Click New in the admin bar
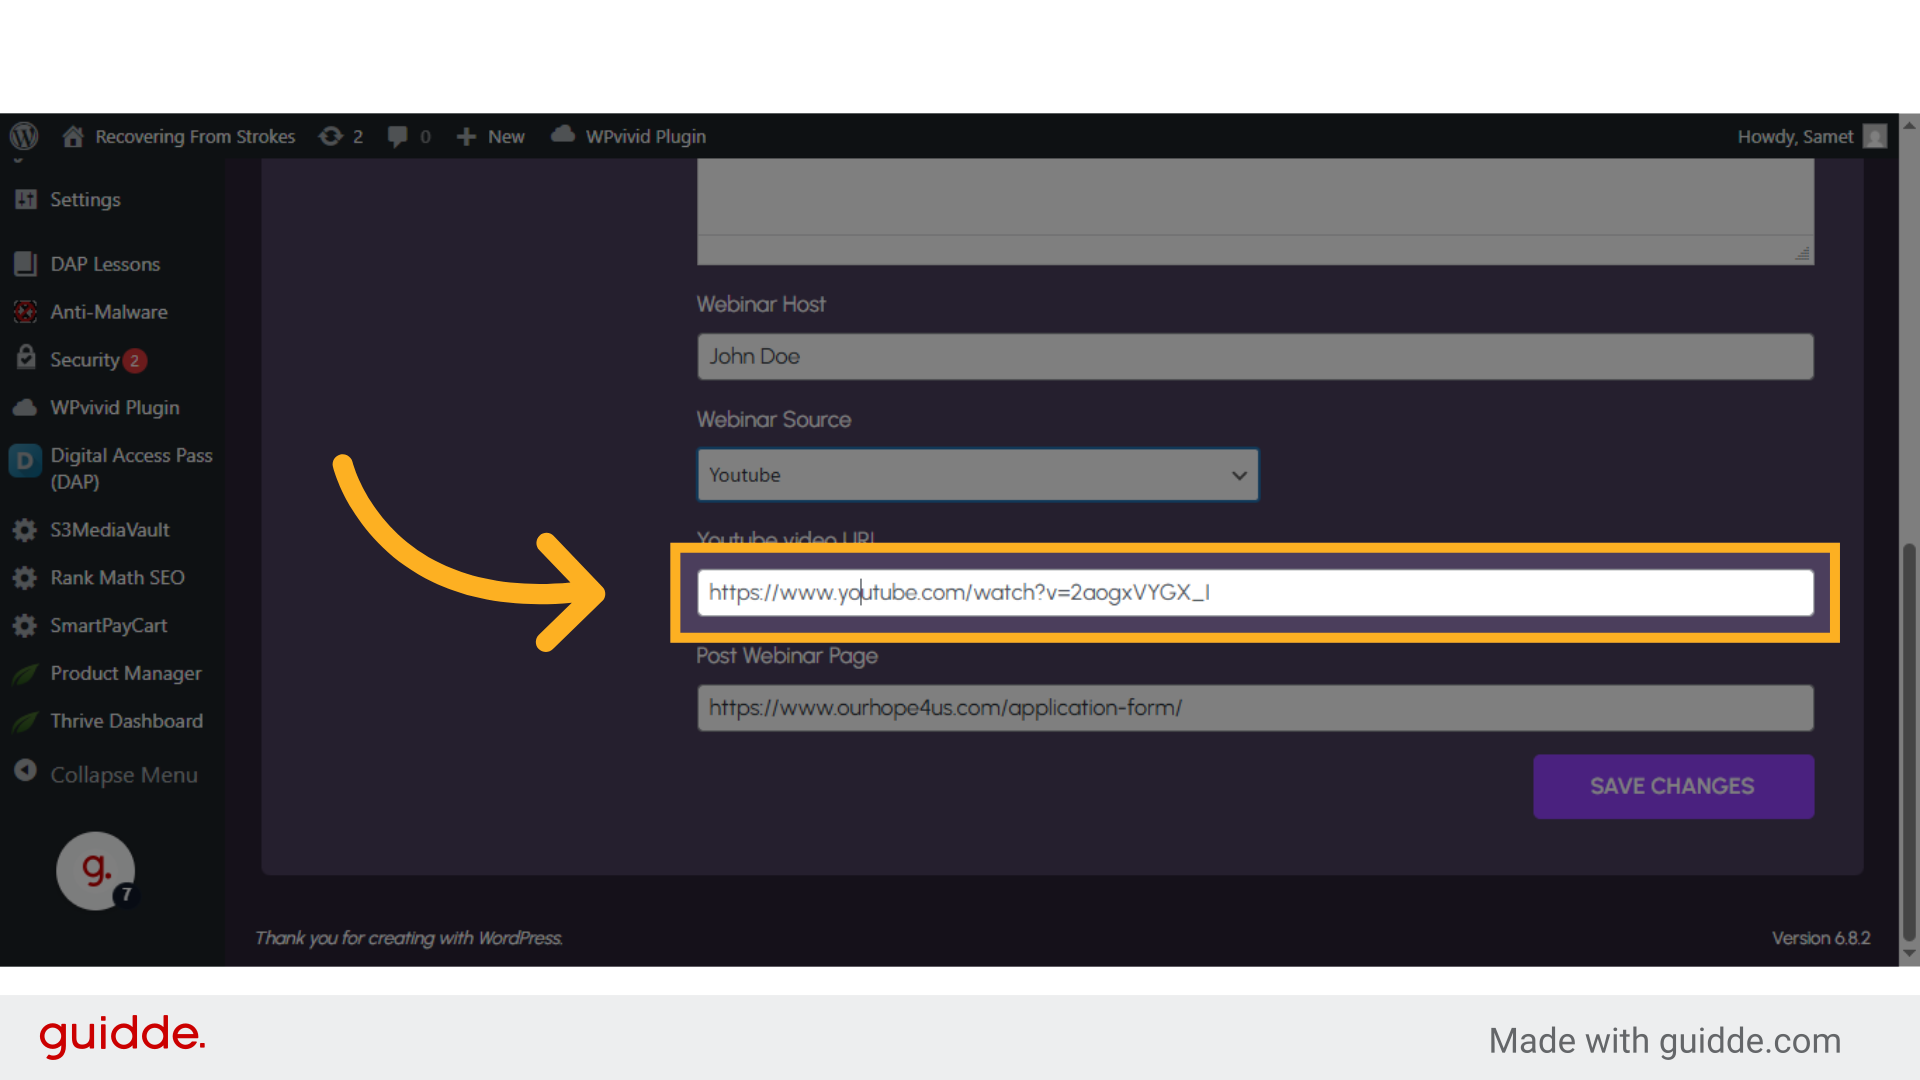This screenshot has width=1920, height=1080. [506, 137]
